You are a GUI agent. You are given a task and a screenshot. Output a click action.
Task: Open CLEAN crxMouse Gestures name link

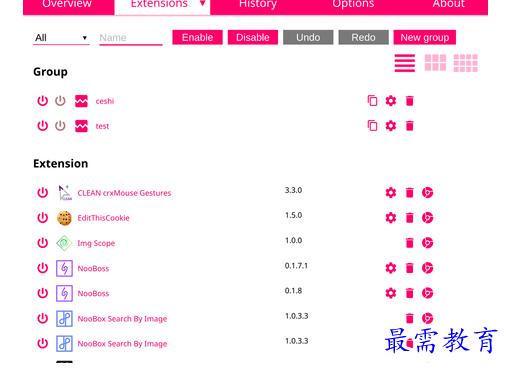tap(124, 193)
